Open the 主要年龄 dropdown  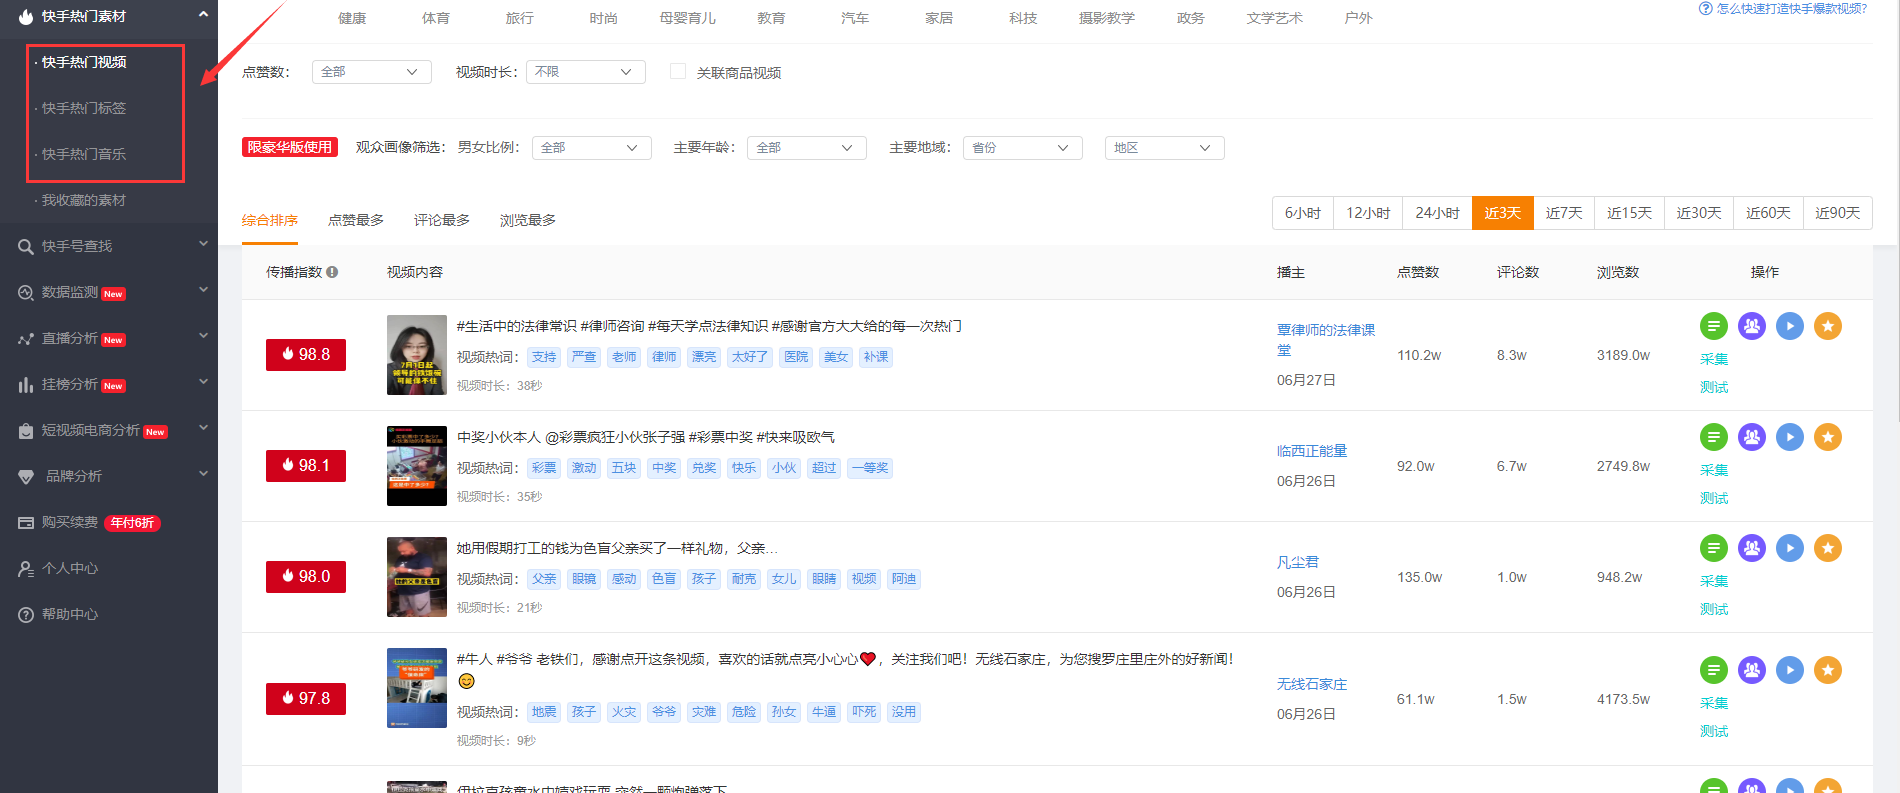point(807,148)
